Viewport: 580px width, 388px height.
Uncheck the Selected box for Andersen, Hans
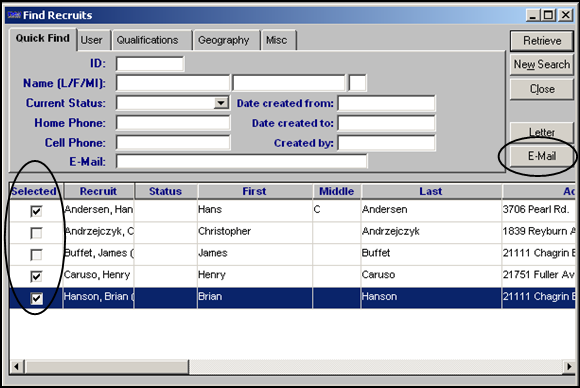point(36,211)
